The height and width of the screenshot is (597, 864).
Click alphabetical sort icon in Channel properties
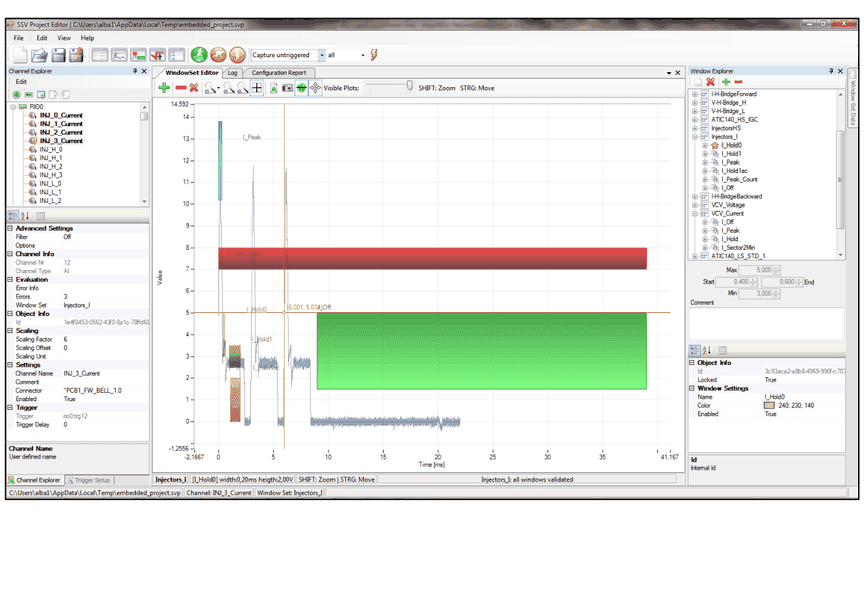pyautogui.click(x=24, y=216)
